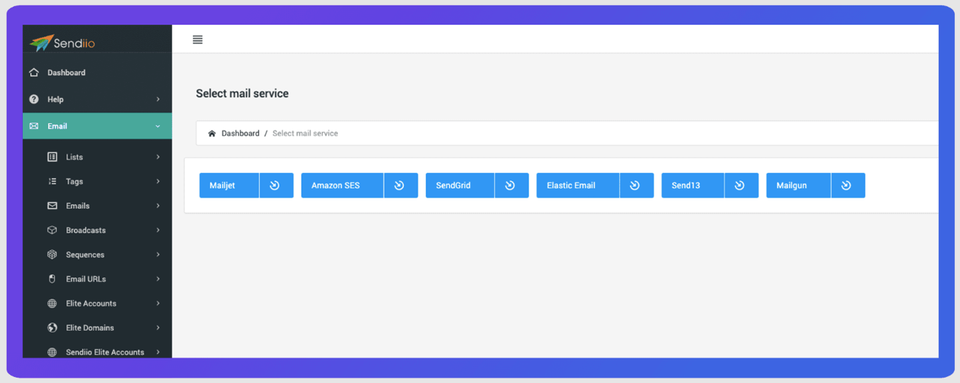Viewport: 960px width, 383px height.
Task: Expand the Lists submenu chevron
Action: pyautogui.click(x=158, y=157)
